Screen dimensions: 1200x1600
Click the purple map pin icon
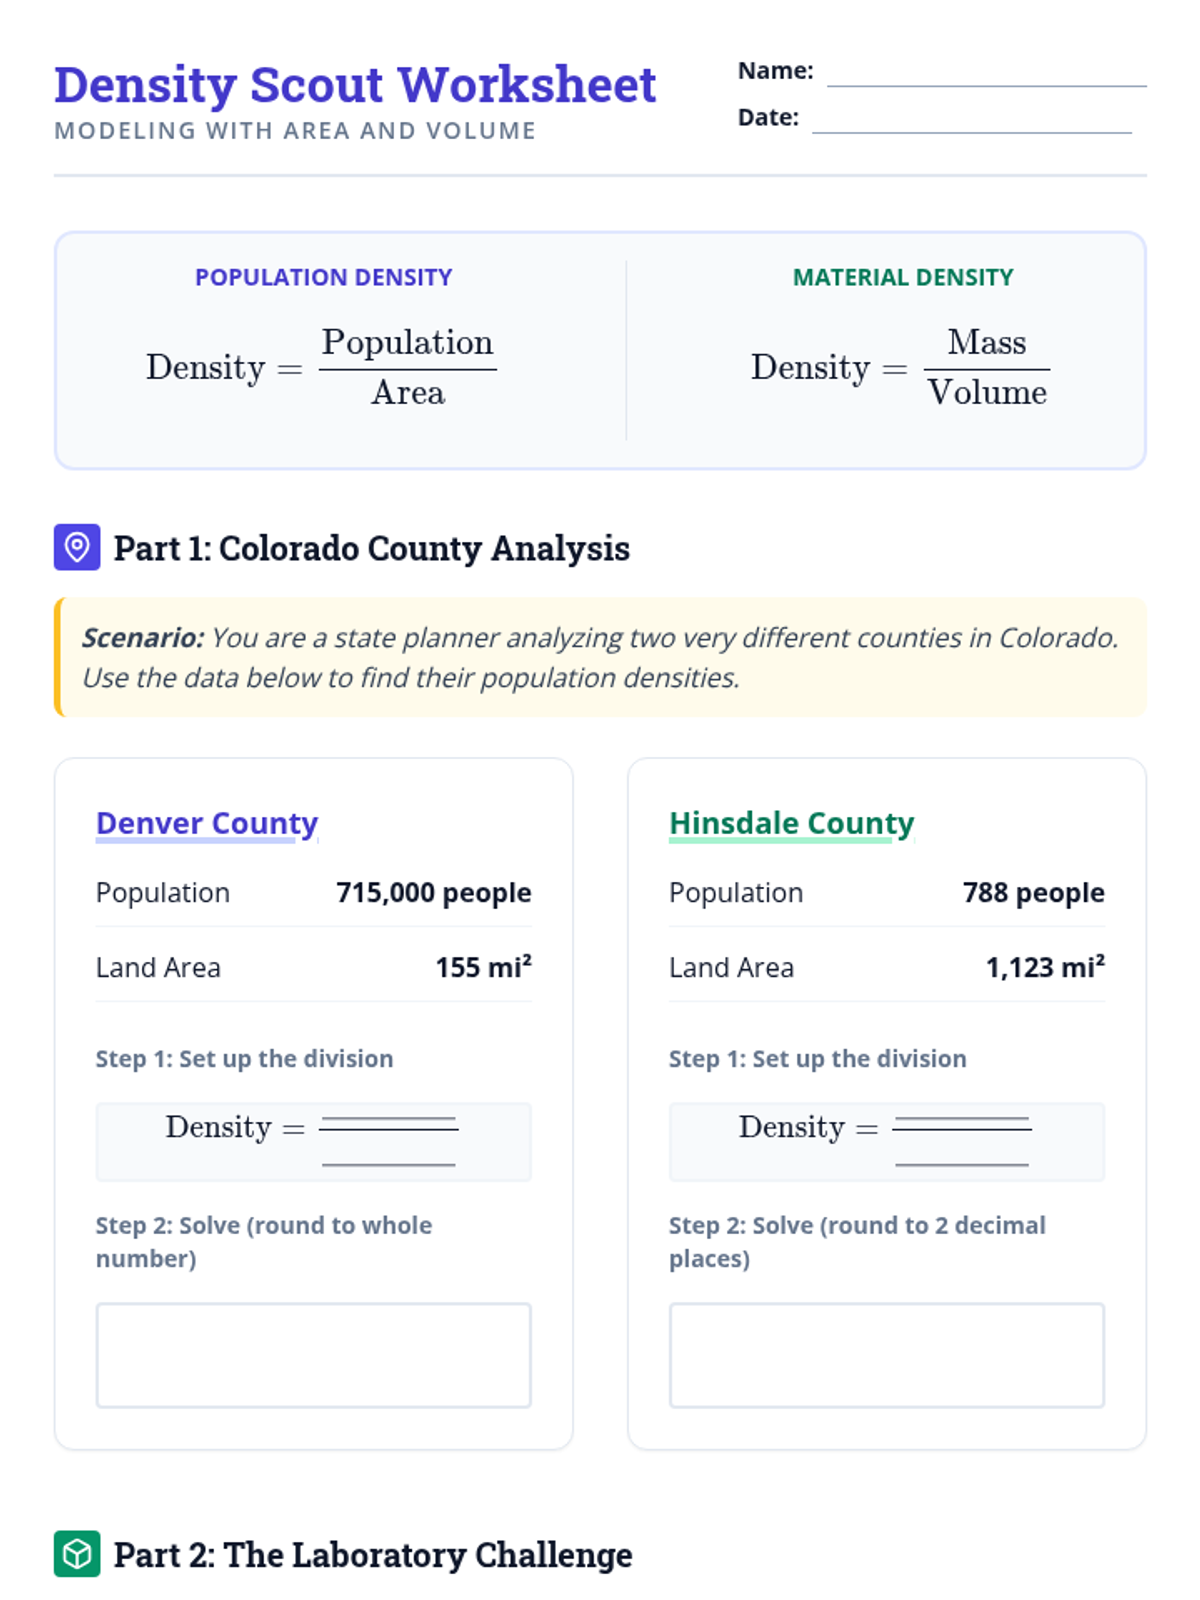point(77,547)
